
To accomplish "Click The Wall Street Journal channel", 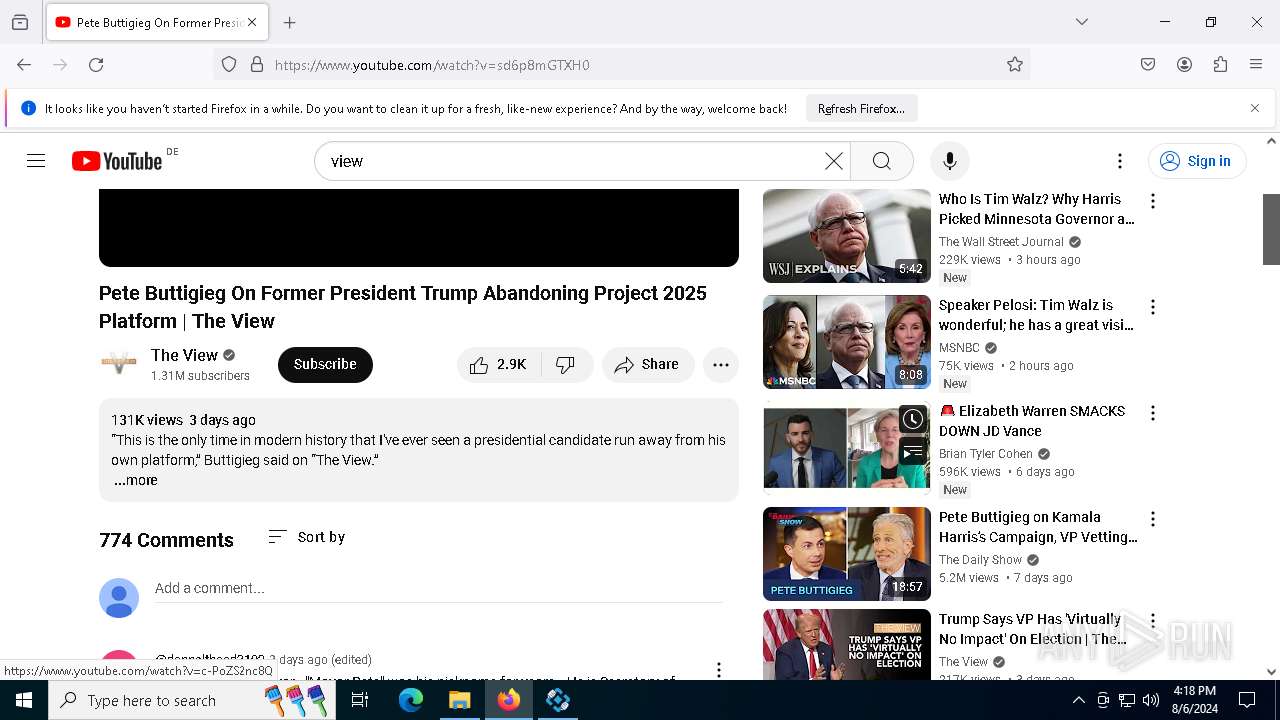I will point(1001,242).
